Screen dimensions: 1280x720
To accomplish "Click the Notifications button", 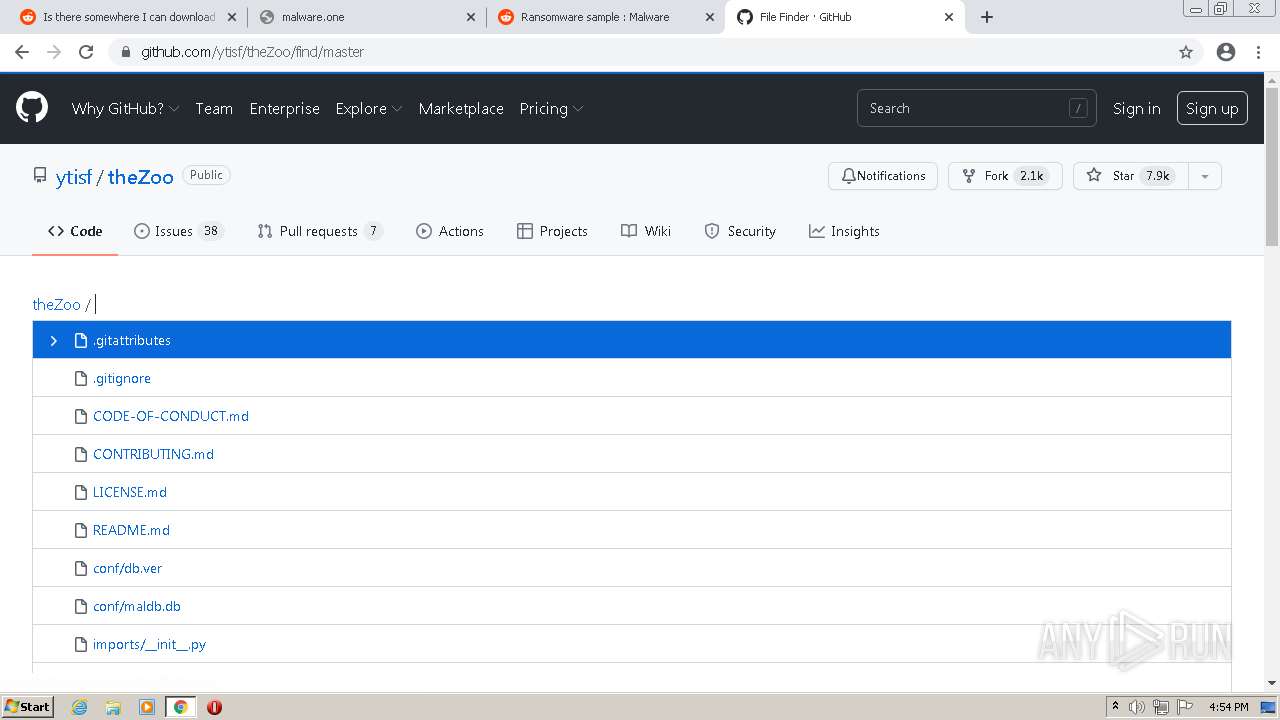I will tap(883, 176).
